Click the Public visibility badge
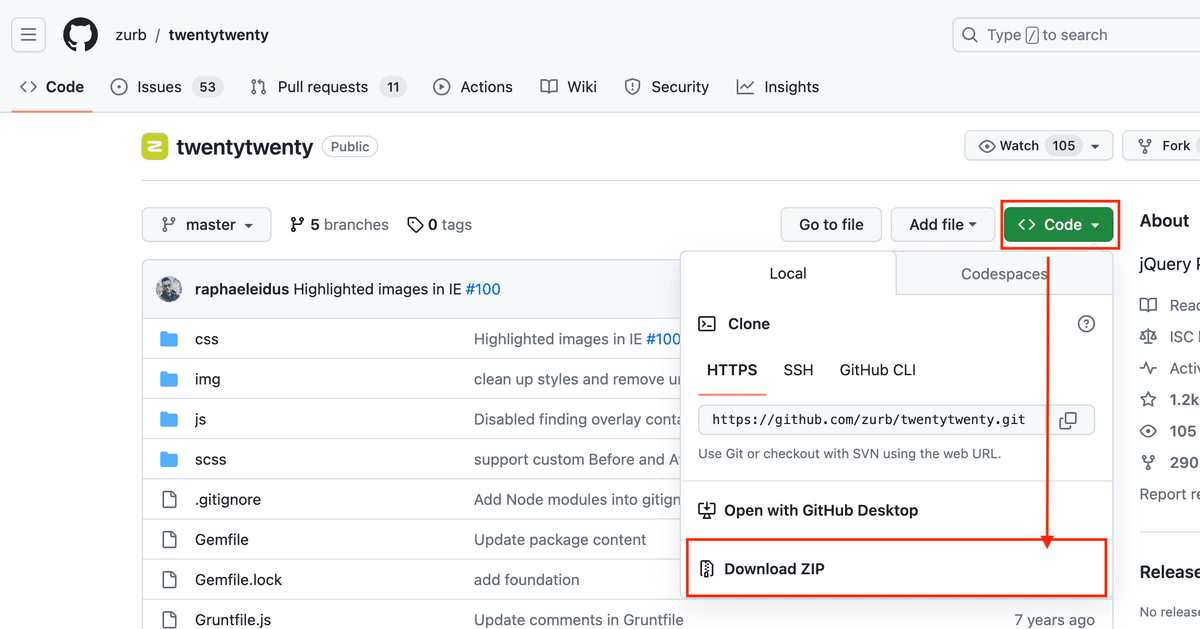 pos(350,146)
